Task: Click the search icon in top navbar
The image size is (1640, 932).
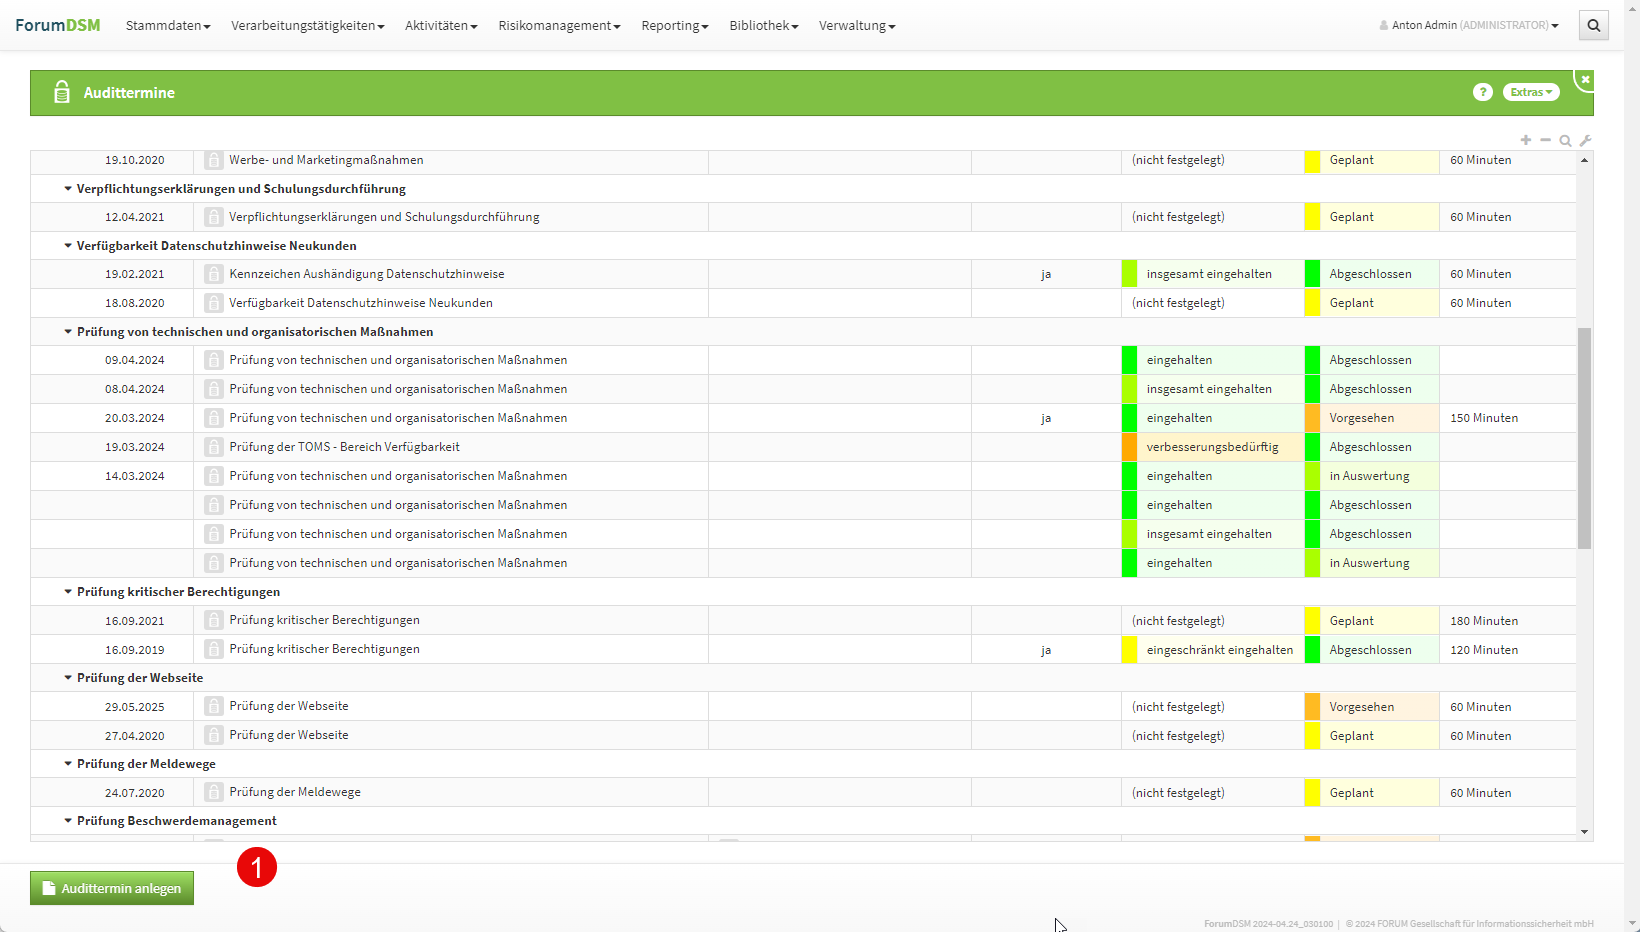Action: tap(1594, 26)
